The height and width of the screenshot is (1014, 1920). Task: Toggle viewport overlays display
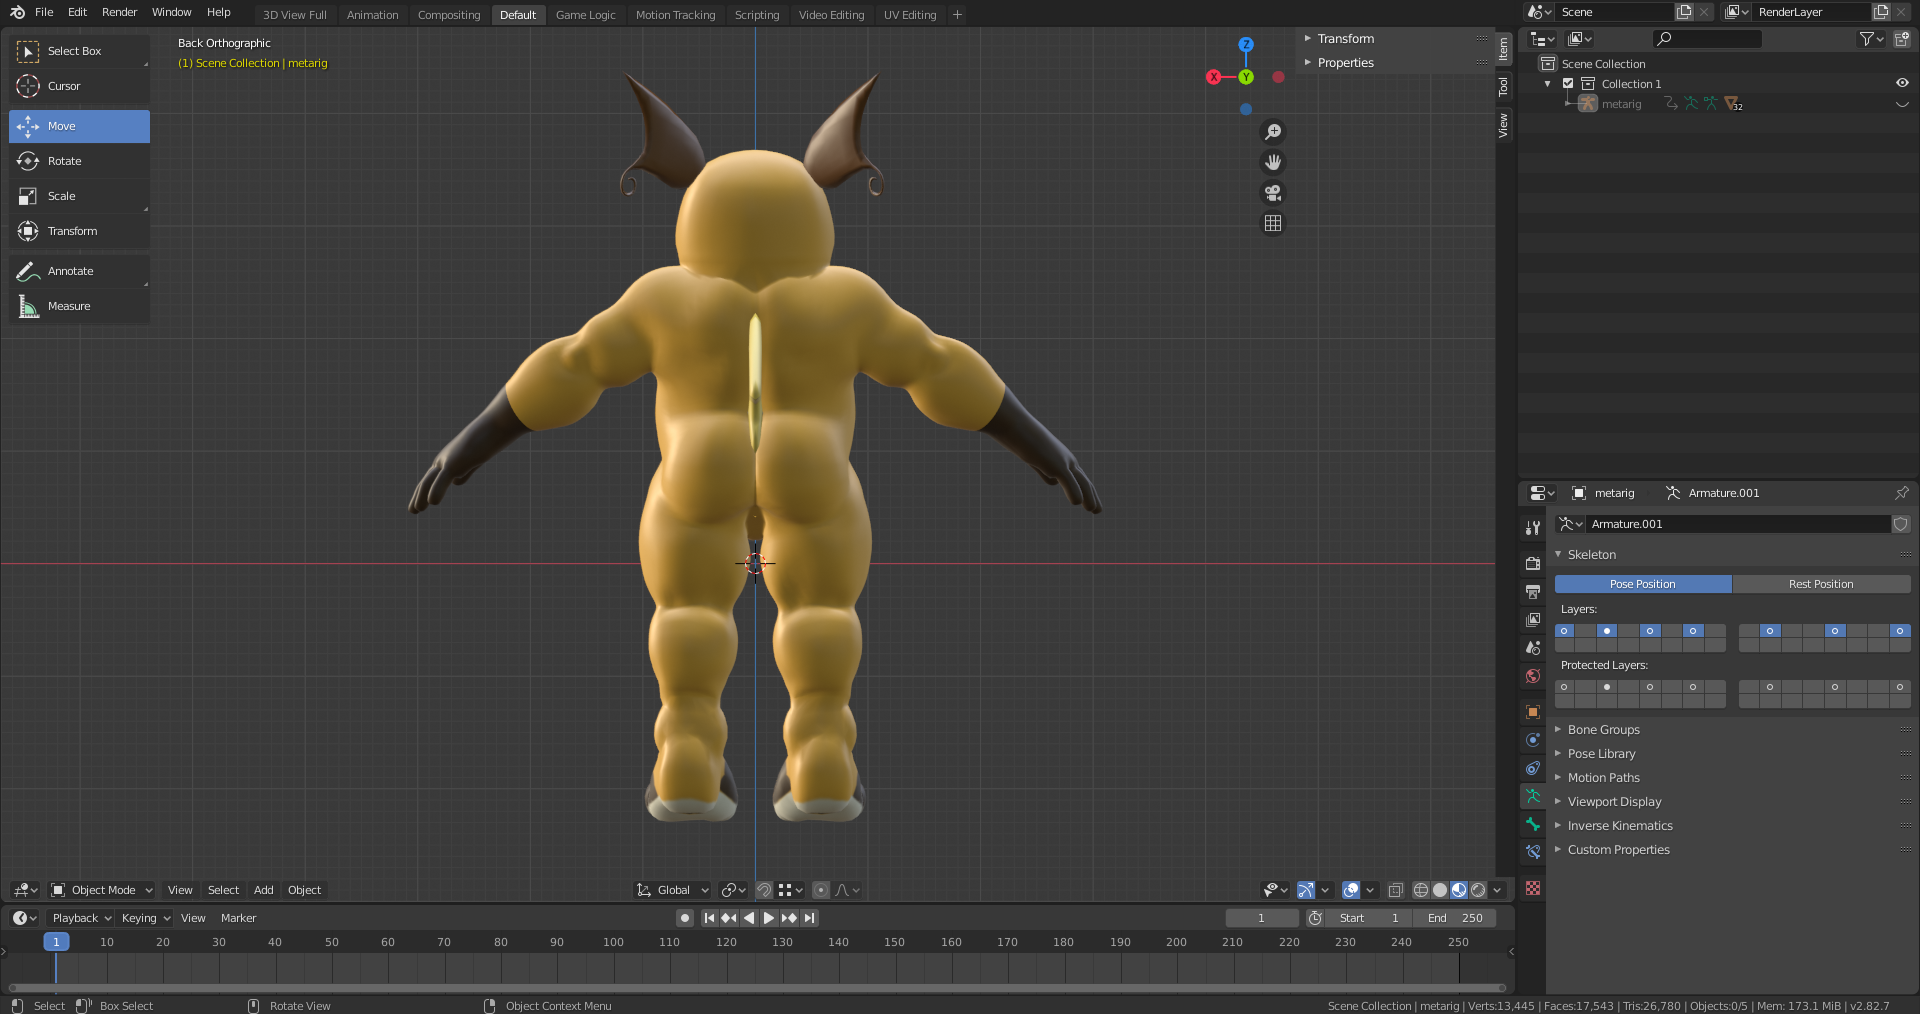[1351, 890]
